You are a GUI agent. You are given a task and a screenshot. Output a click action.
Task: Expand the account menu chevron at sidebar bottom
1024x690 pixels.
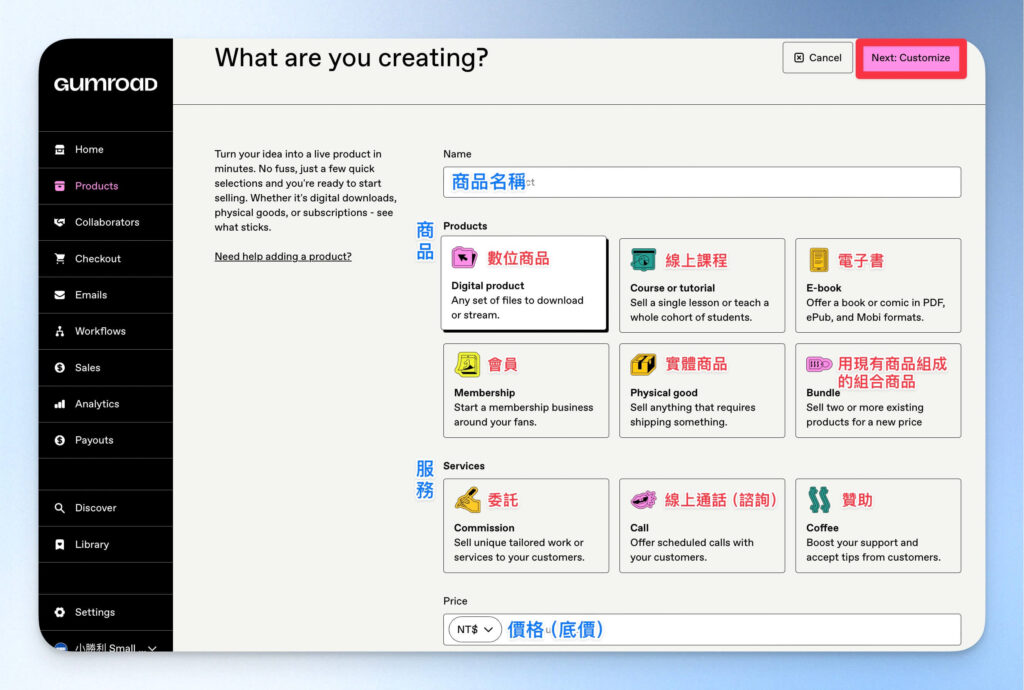(x=152, y=648)
